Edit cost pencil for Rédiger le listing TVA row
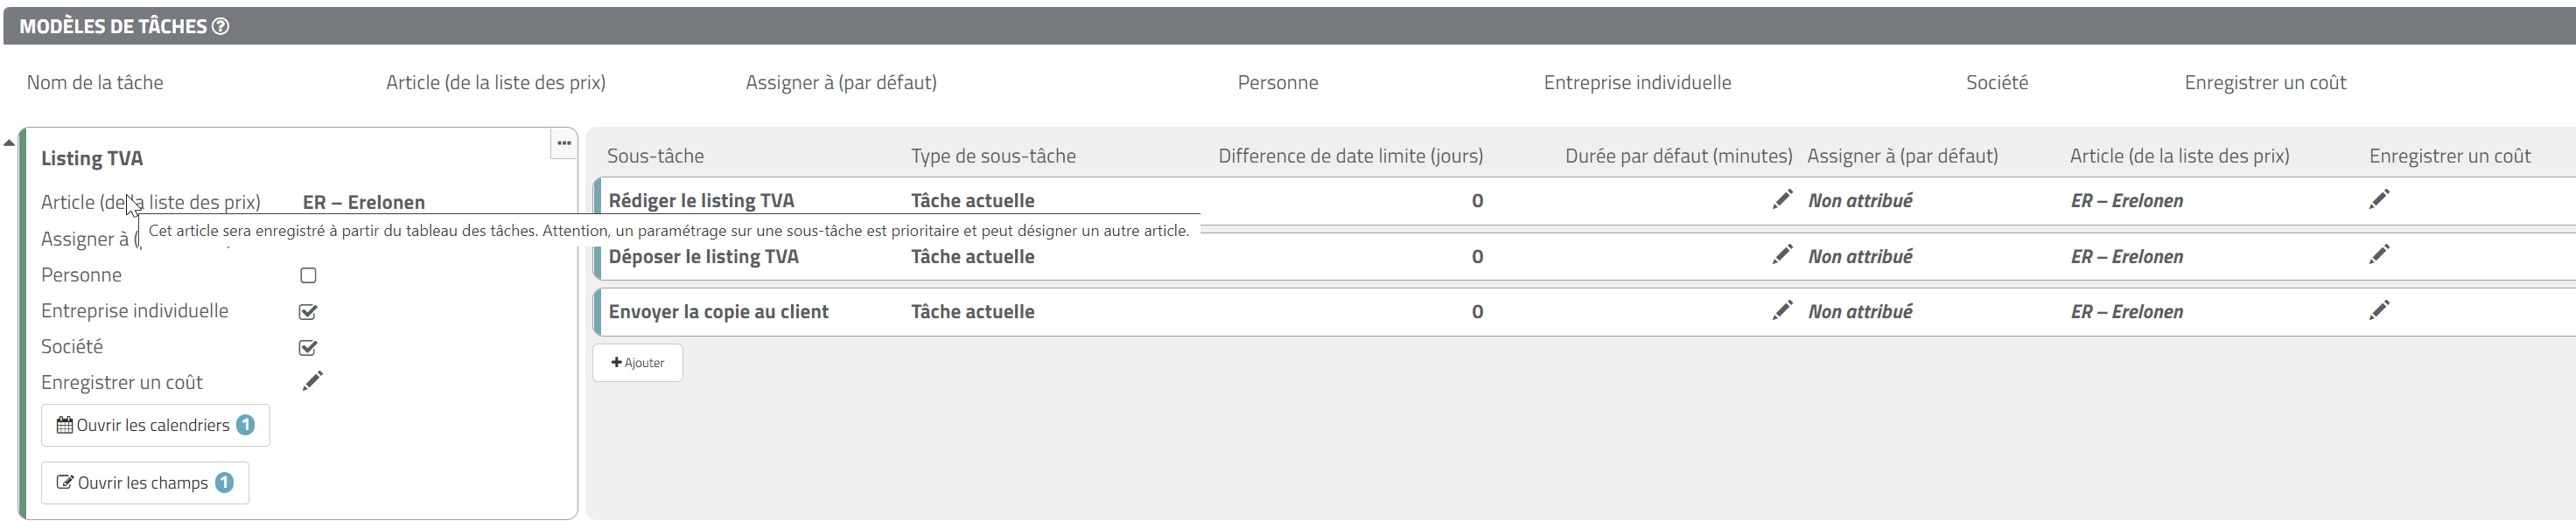The image size is (2576, 528). pyautogui.click(x=2379, y=200)
